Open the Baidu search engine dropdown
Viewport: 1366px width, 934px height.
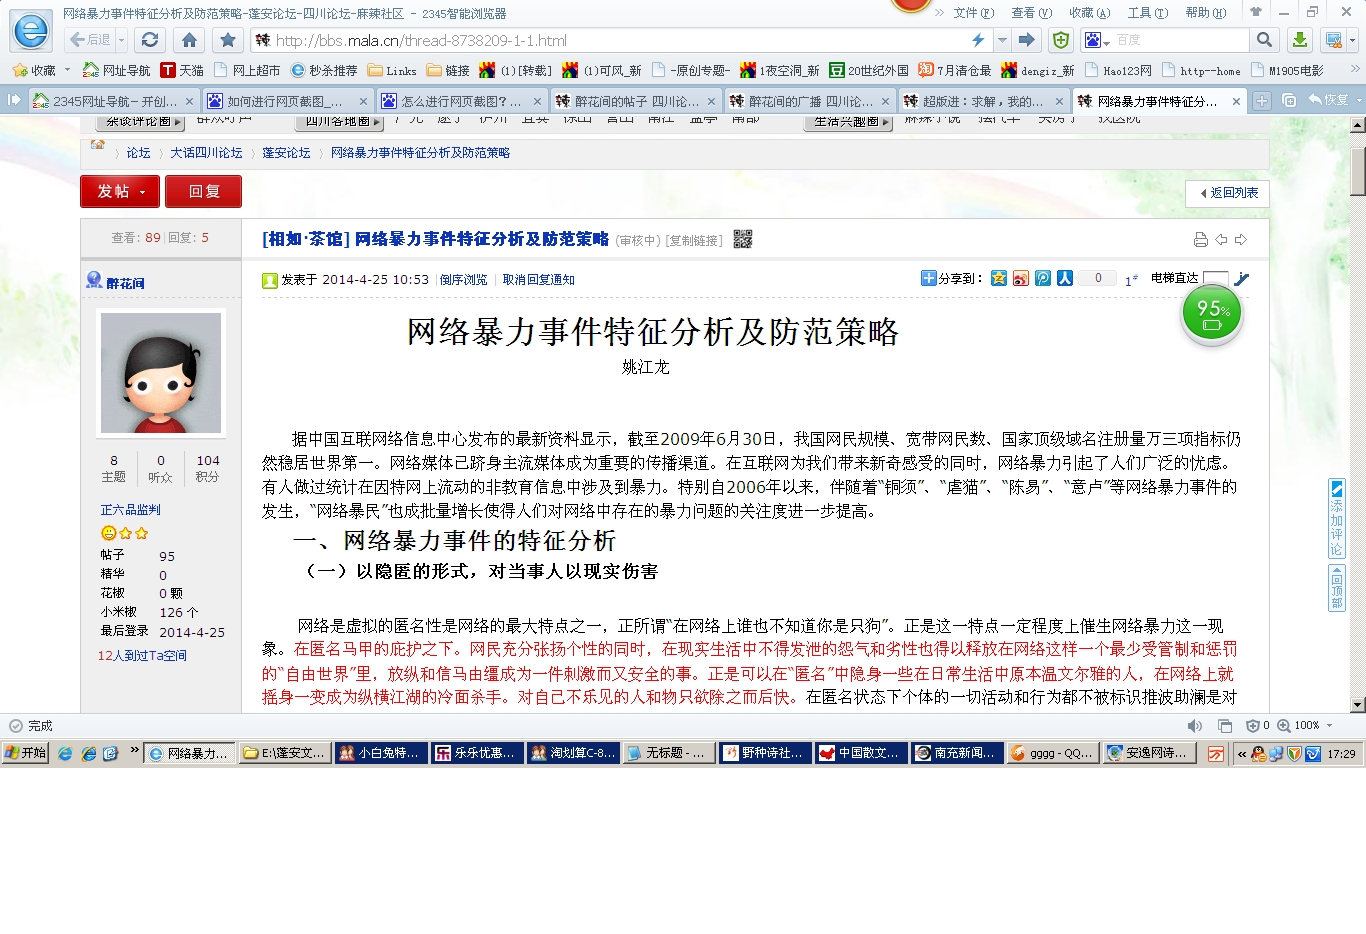click(x=1105, y=41)
